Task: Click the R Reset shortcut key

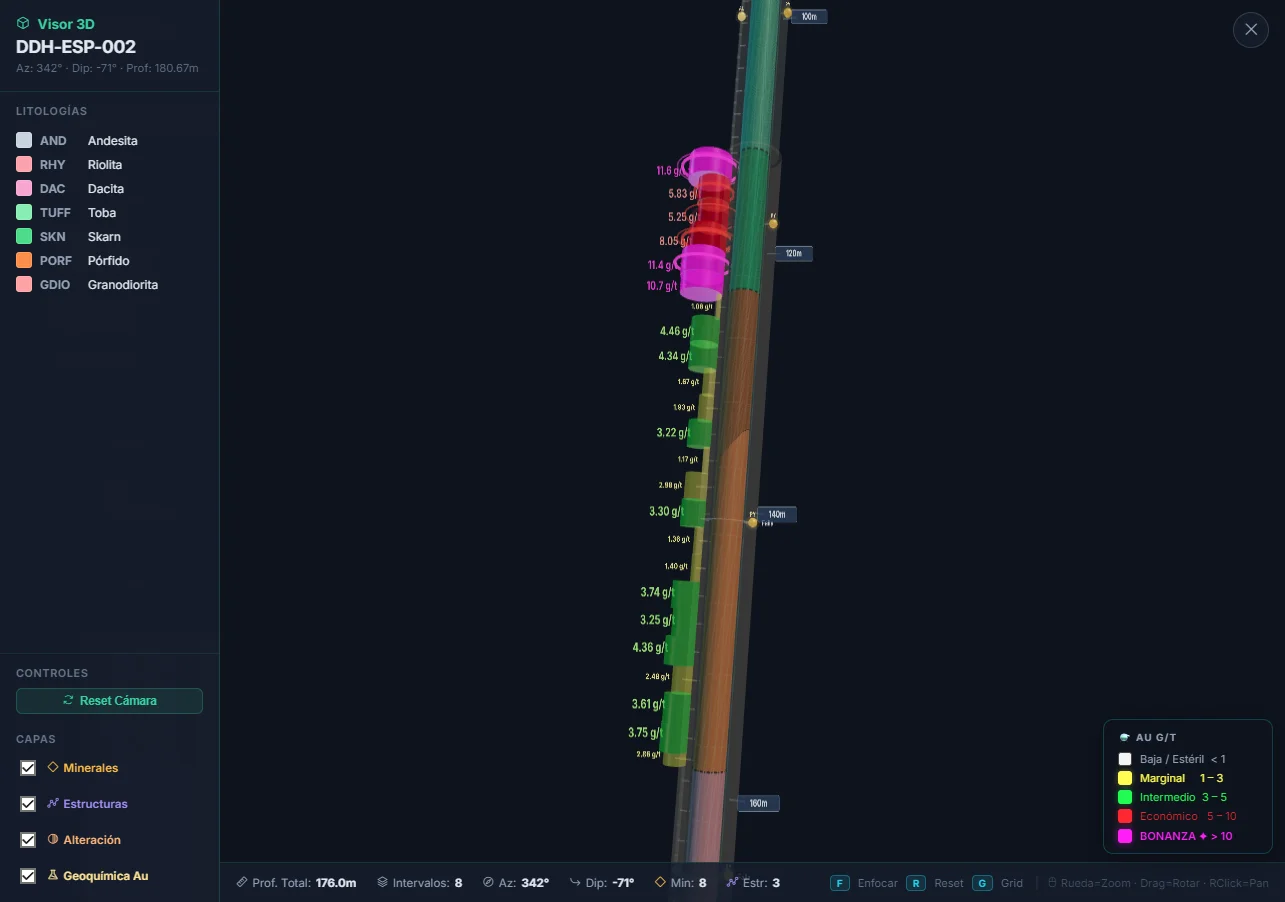Action: point(916,883)
